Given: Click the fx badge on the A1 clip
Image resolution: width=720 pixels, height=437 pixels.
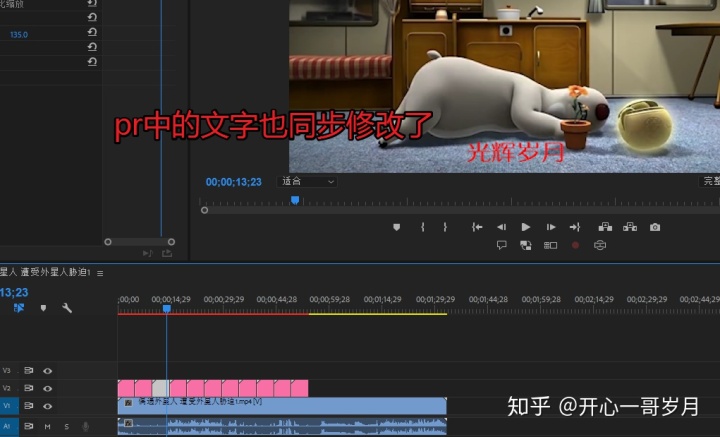Looking at the screenshot, I should (x=129, y=423).
